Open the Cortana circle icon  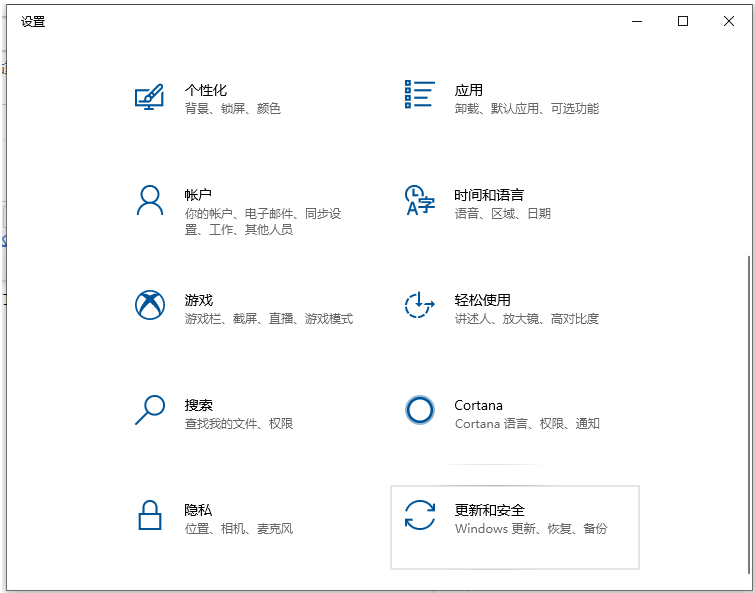click(x=419, y=410)
